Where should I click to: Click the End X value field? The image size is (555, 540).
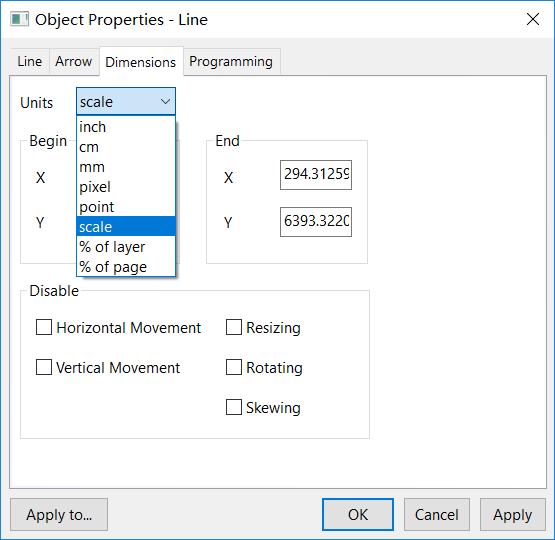coord(316,175)
